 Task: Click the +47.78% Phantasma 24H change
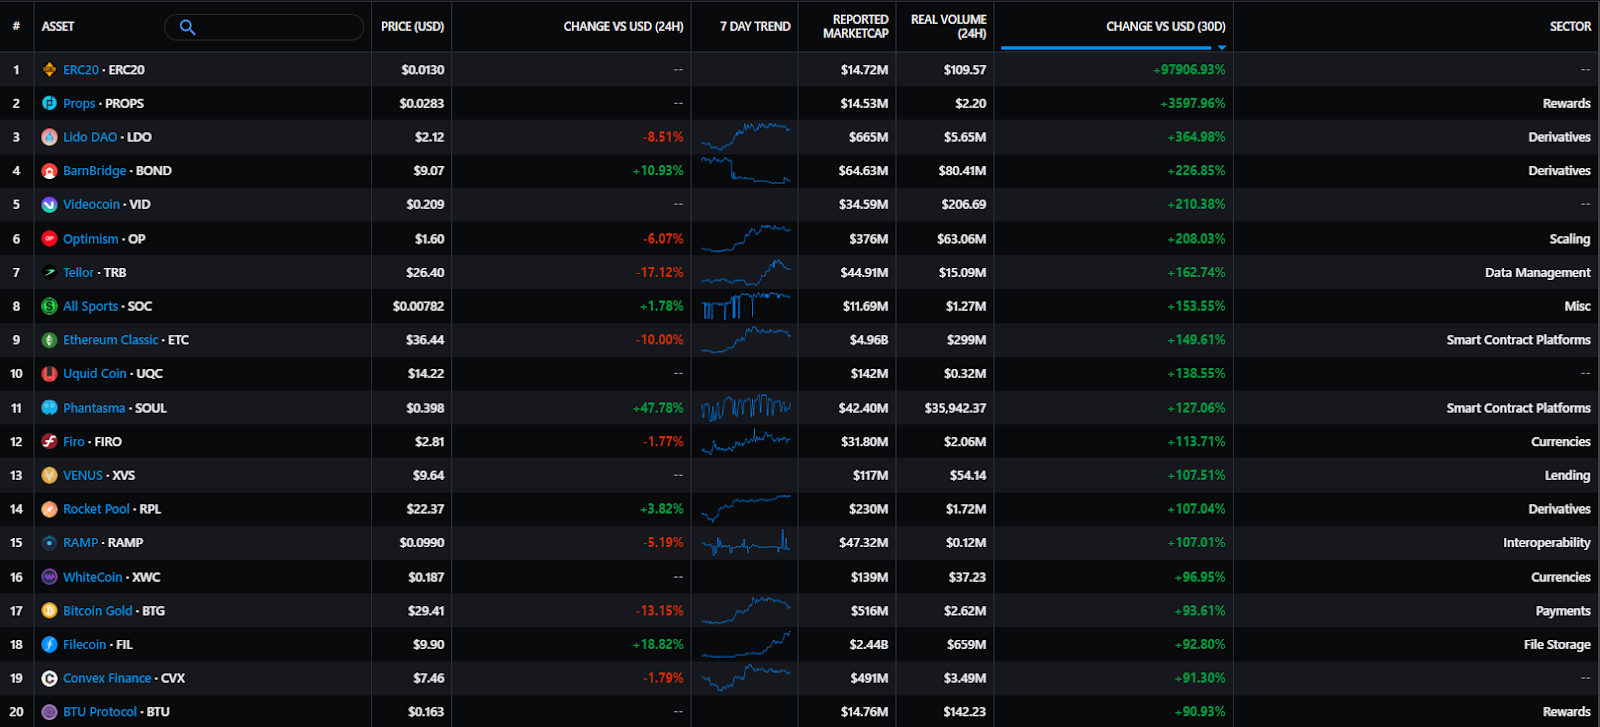[x=658, y=408]
